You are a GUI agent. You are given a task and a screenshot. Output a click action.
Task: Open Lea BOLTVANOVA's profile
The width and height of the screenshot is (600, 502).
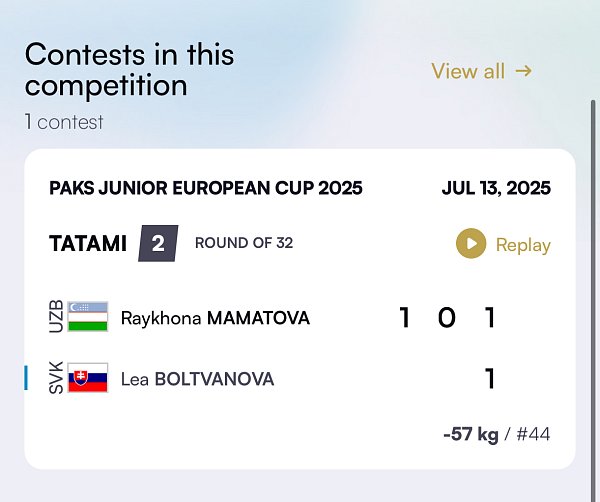197,379
